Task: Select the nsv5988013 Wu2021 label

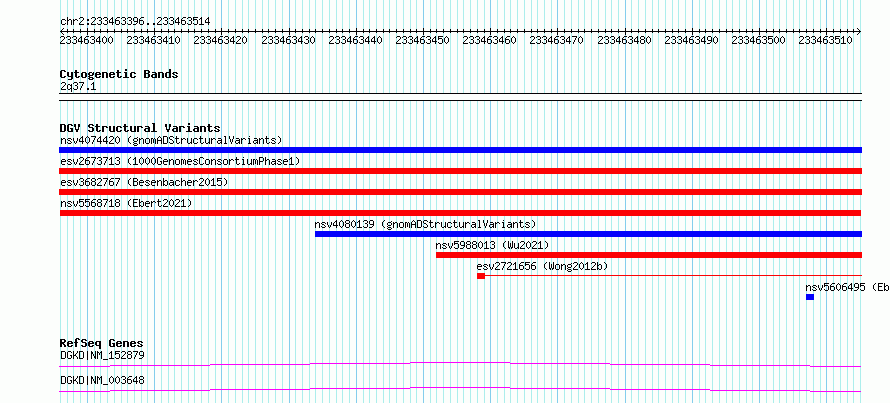Action: tap(492, 245)
